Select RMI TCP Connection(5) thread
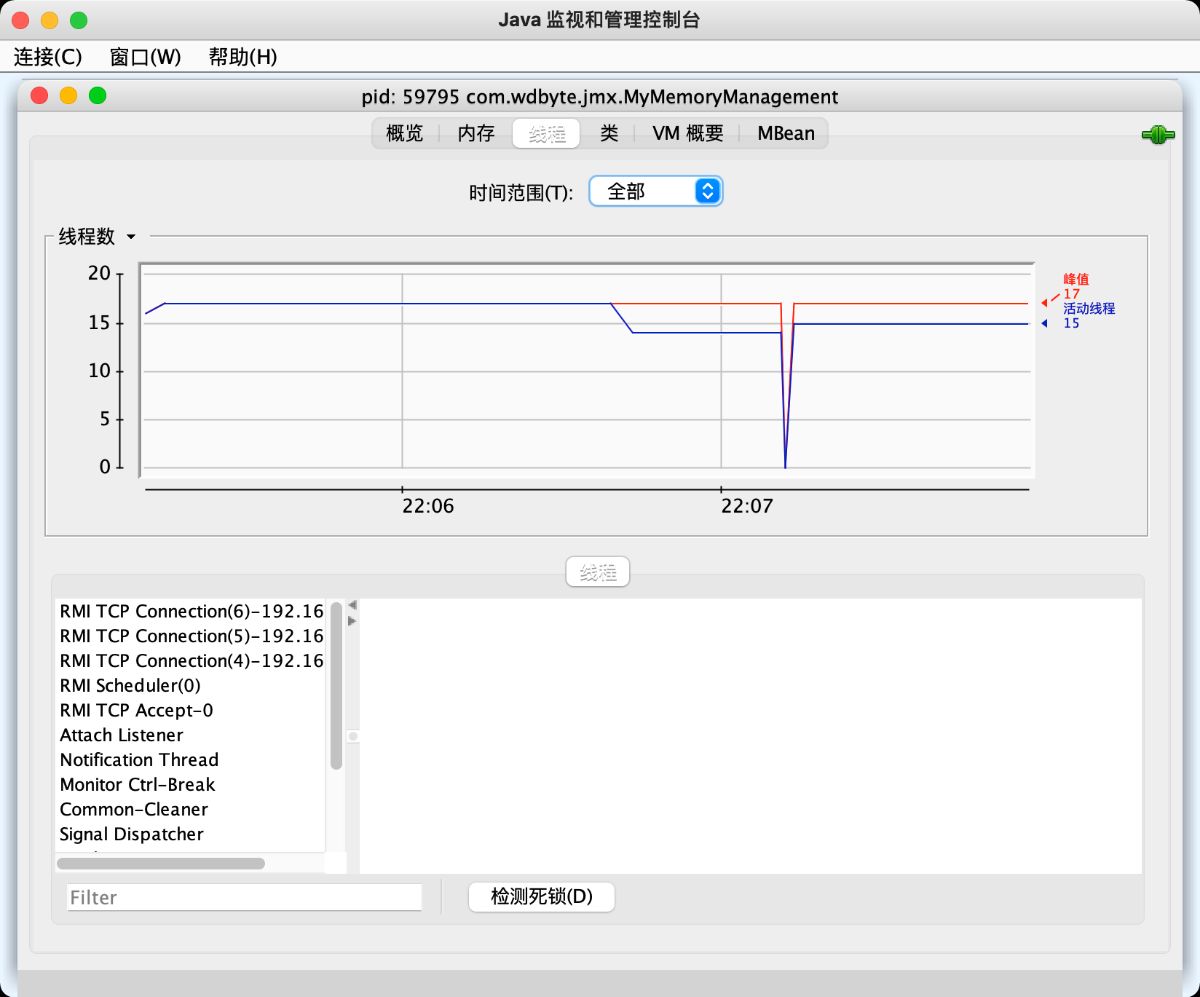This screenshot has width=1200, height=997. 191,636
